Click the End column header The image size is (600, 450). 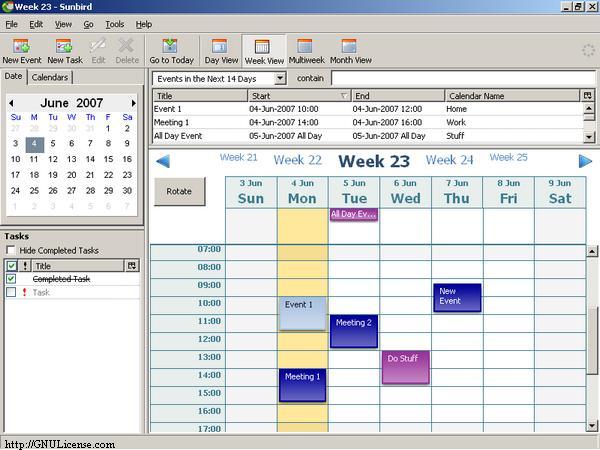pos(398,96)
